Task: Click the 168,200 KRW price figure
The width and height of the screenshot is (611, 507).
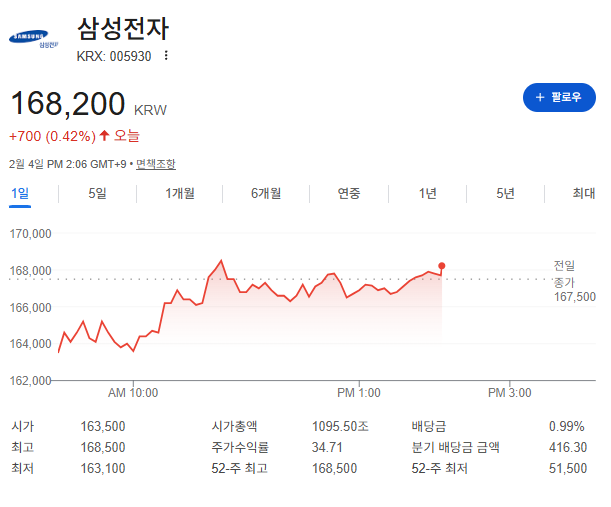Action: 68,104
